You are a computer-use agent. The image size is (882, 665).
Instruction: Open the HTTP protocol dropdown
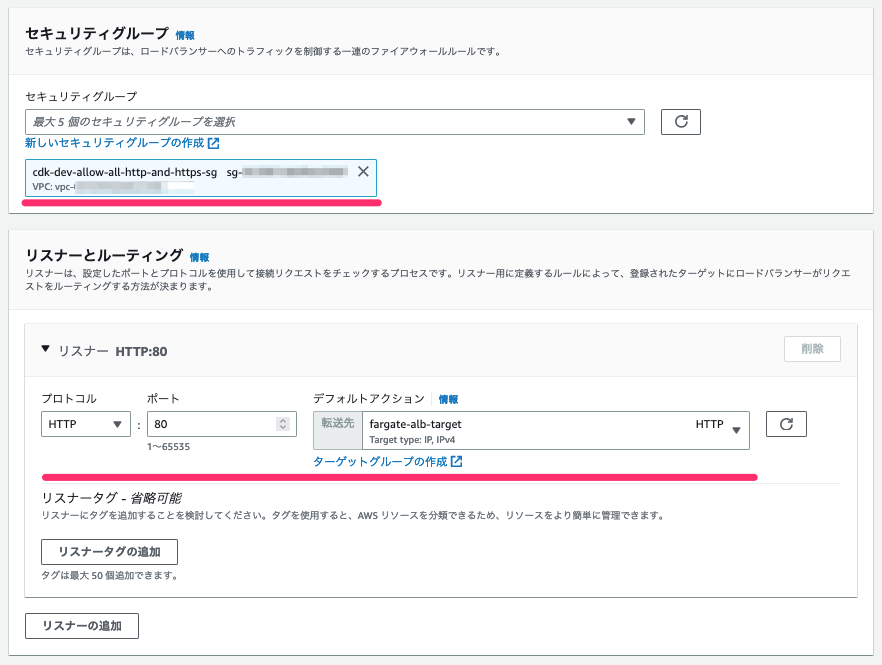coord(86,424)
